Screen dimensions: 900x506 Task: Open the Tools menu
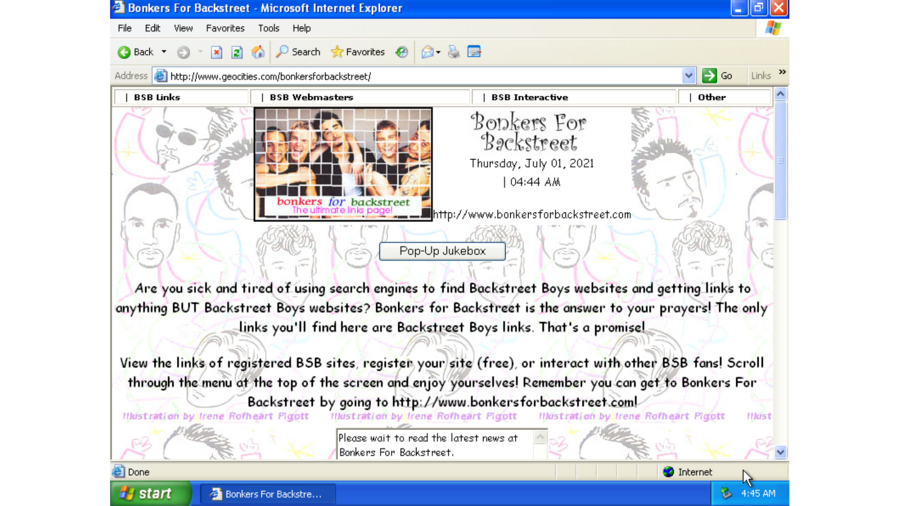point(268,28)
